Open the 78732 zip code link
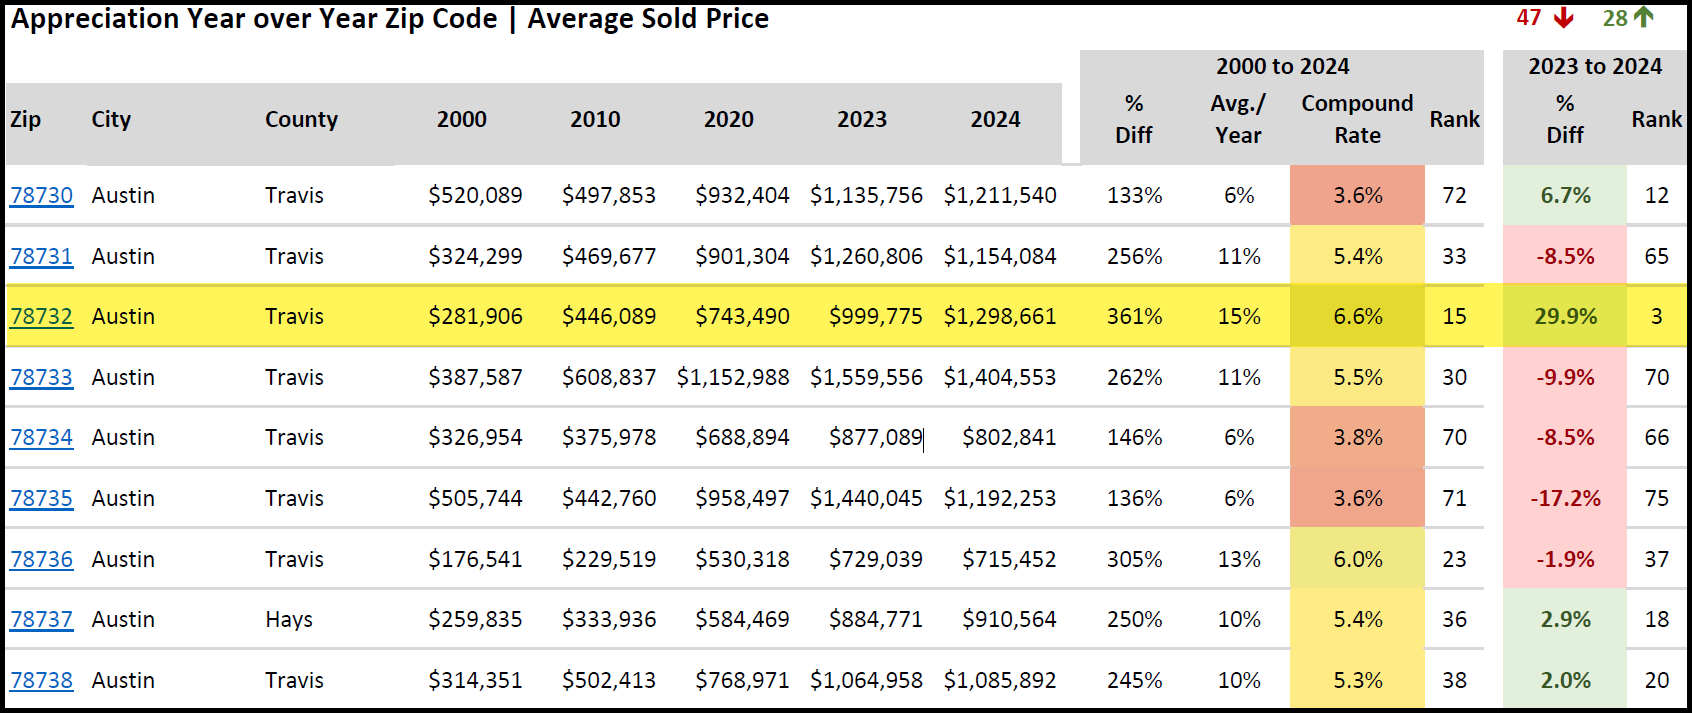This screenshot has height=713, width=1692. click(x=41, y=316)
